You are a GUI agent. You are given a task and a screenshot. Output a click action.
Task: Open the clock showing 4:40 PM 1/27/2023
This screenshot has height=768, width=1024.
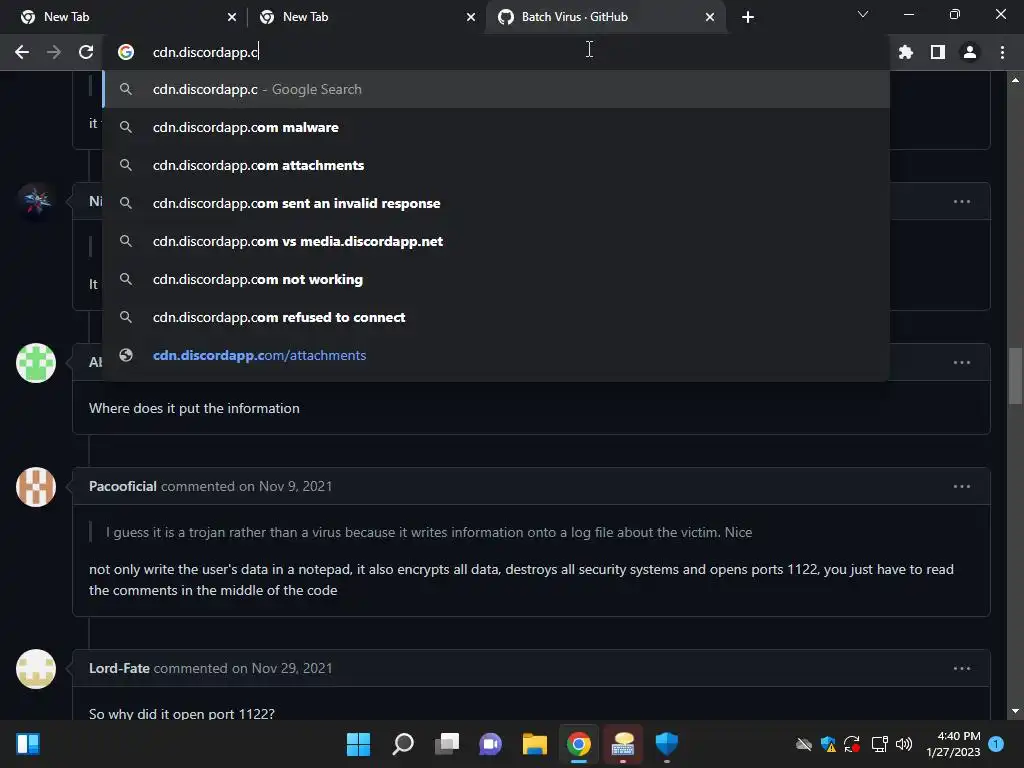[953, 744]
